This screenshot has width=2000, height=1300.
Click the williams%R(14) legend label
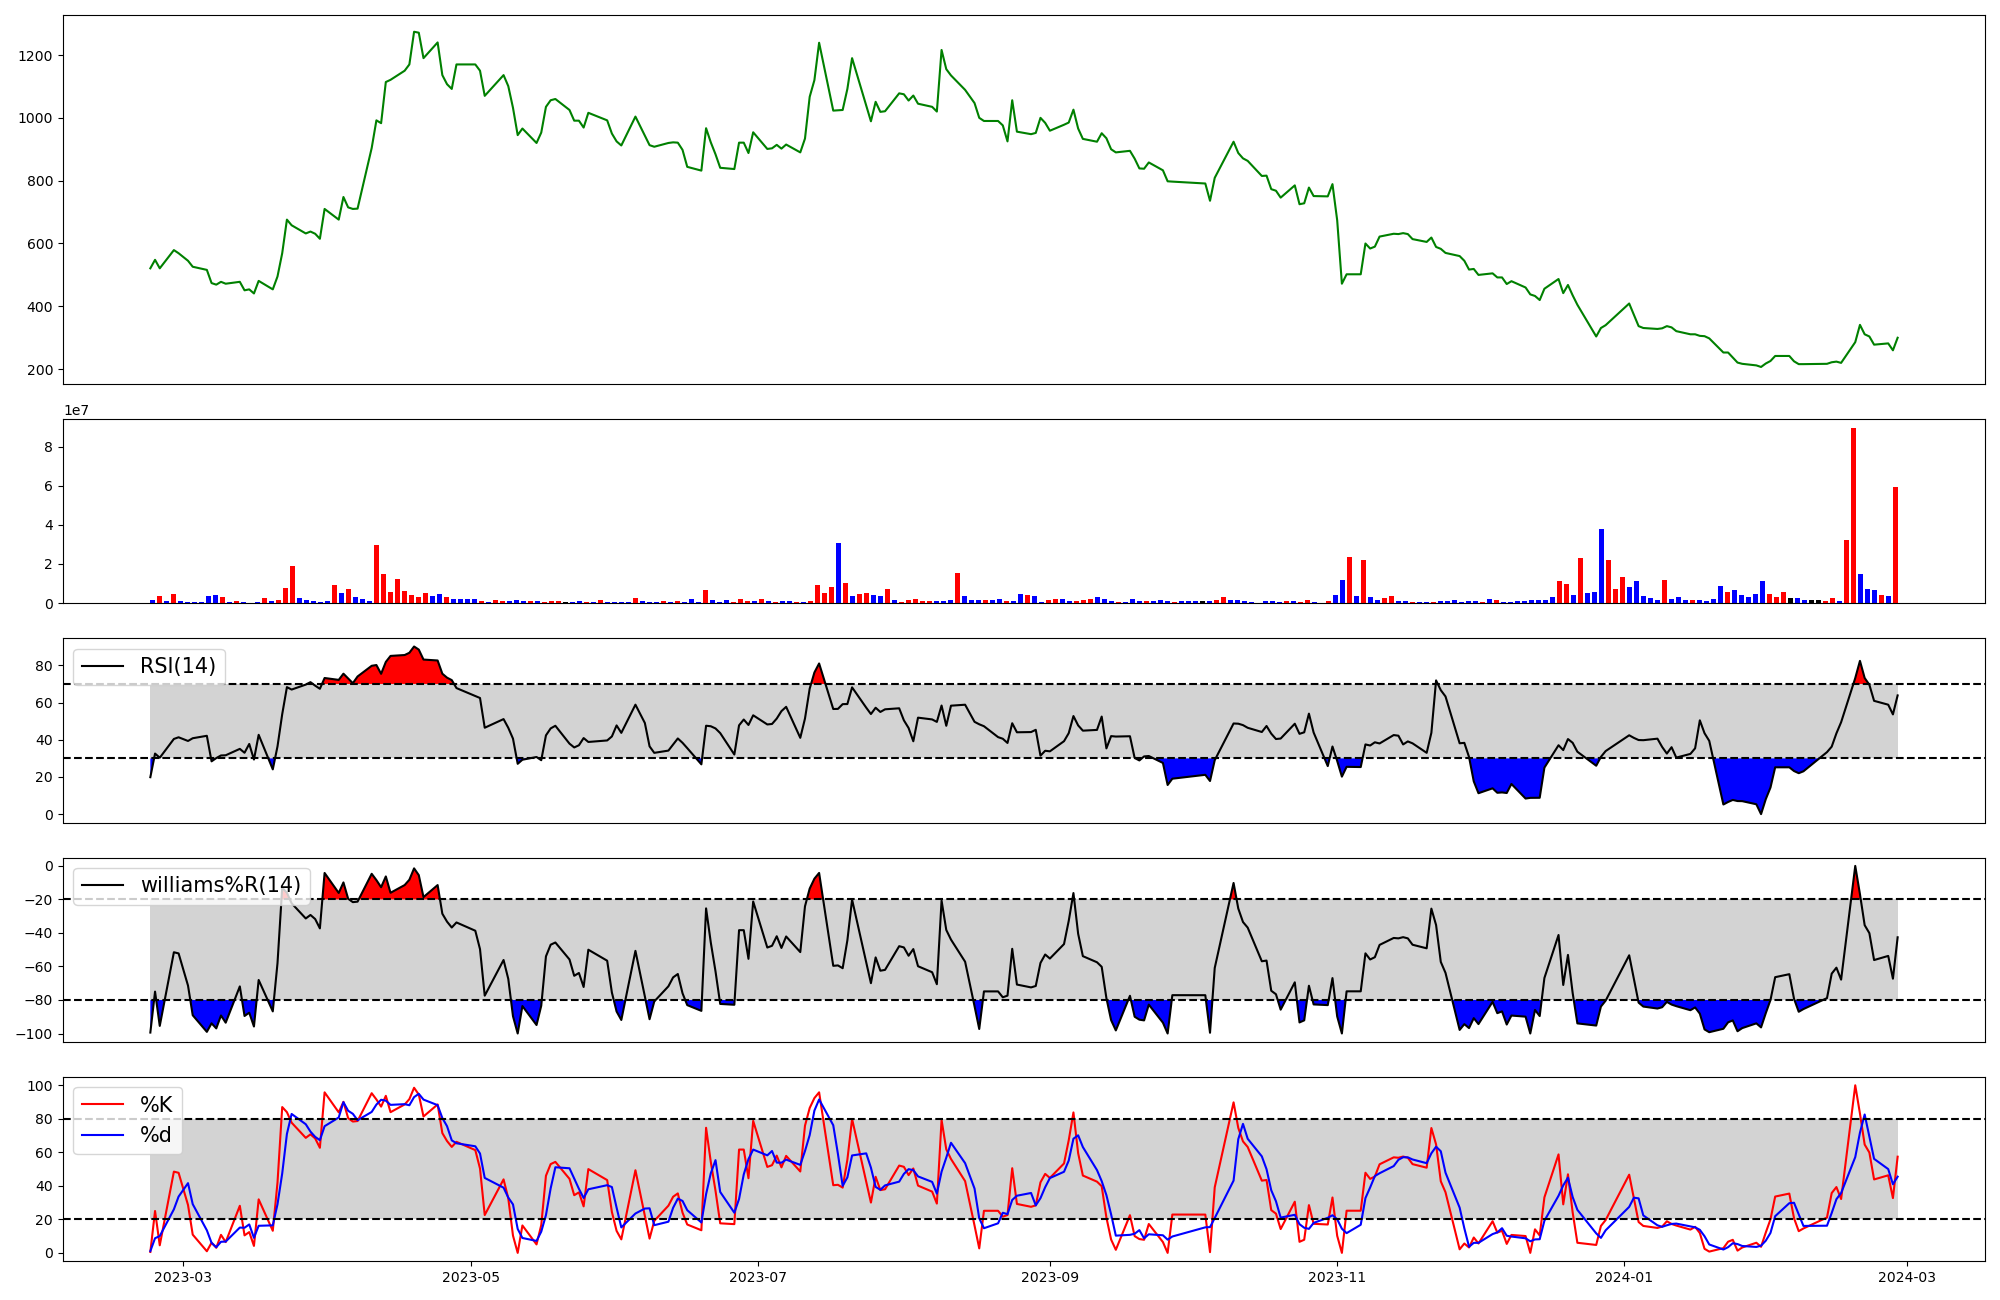click(x=220, y=885)
